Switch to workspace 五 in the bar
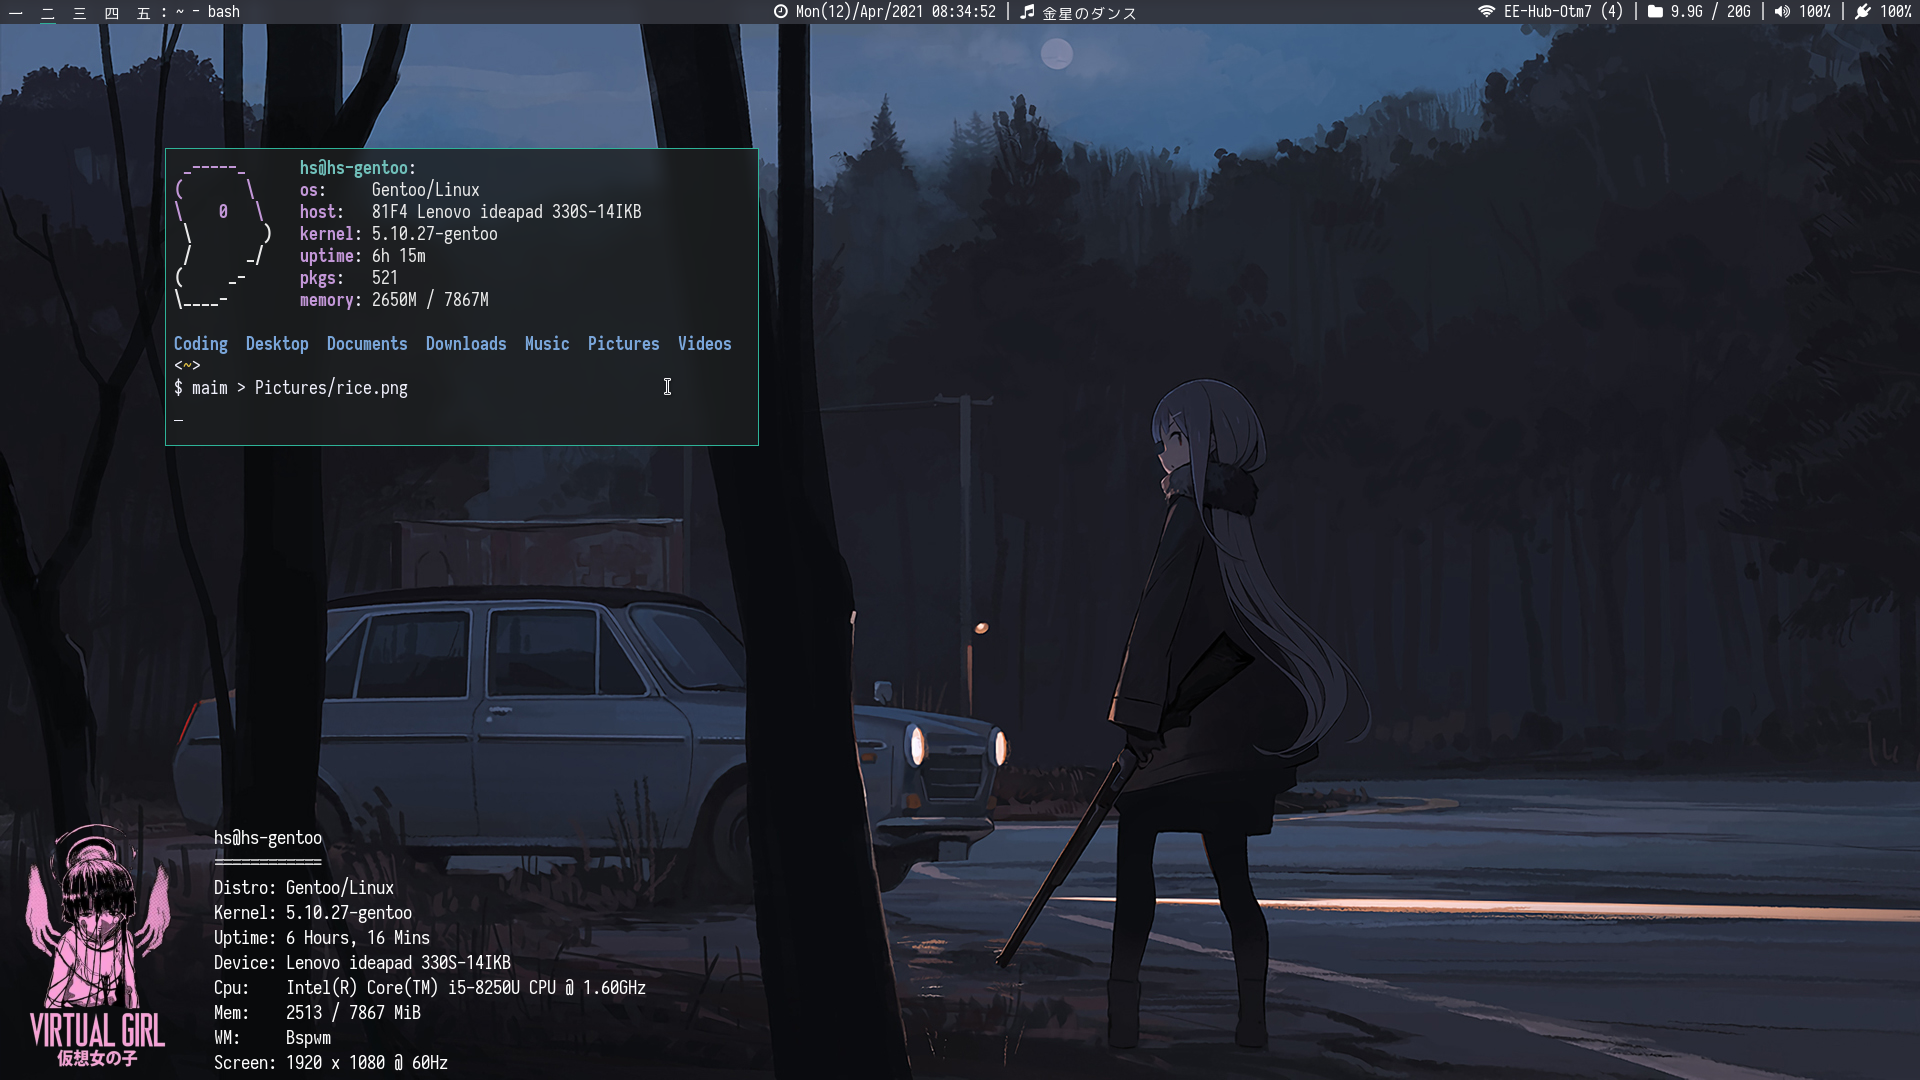 pos(144,12)
